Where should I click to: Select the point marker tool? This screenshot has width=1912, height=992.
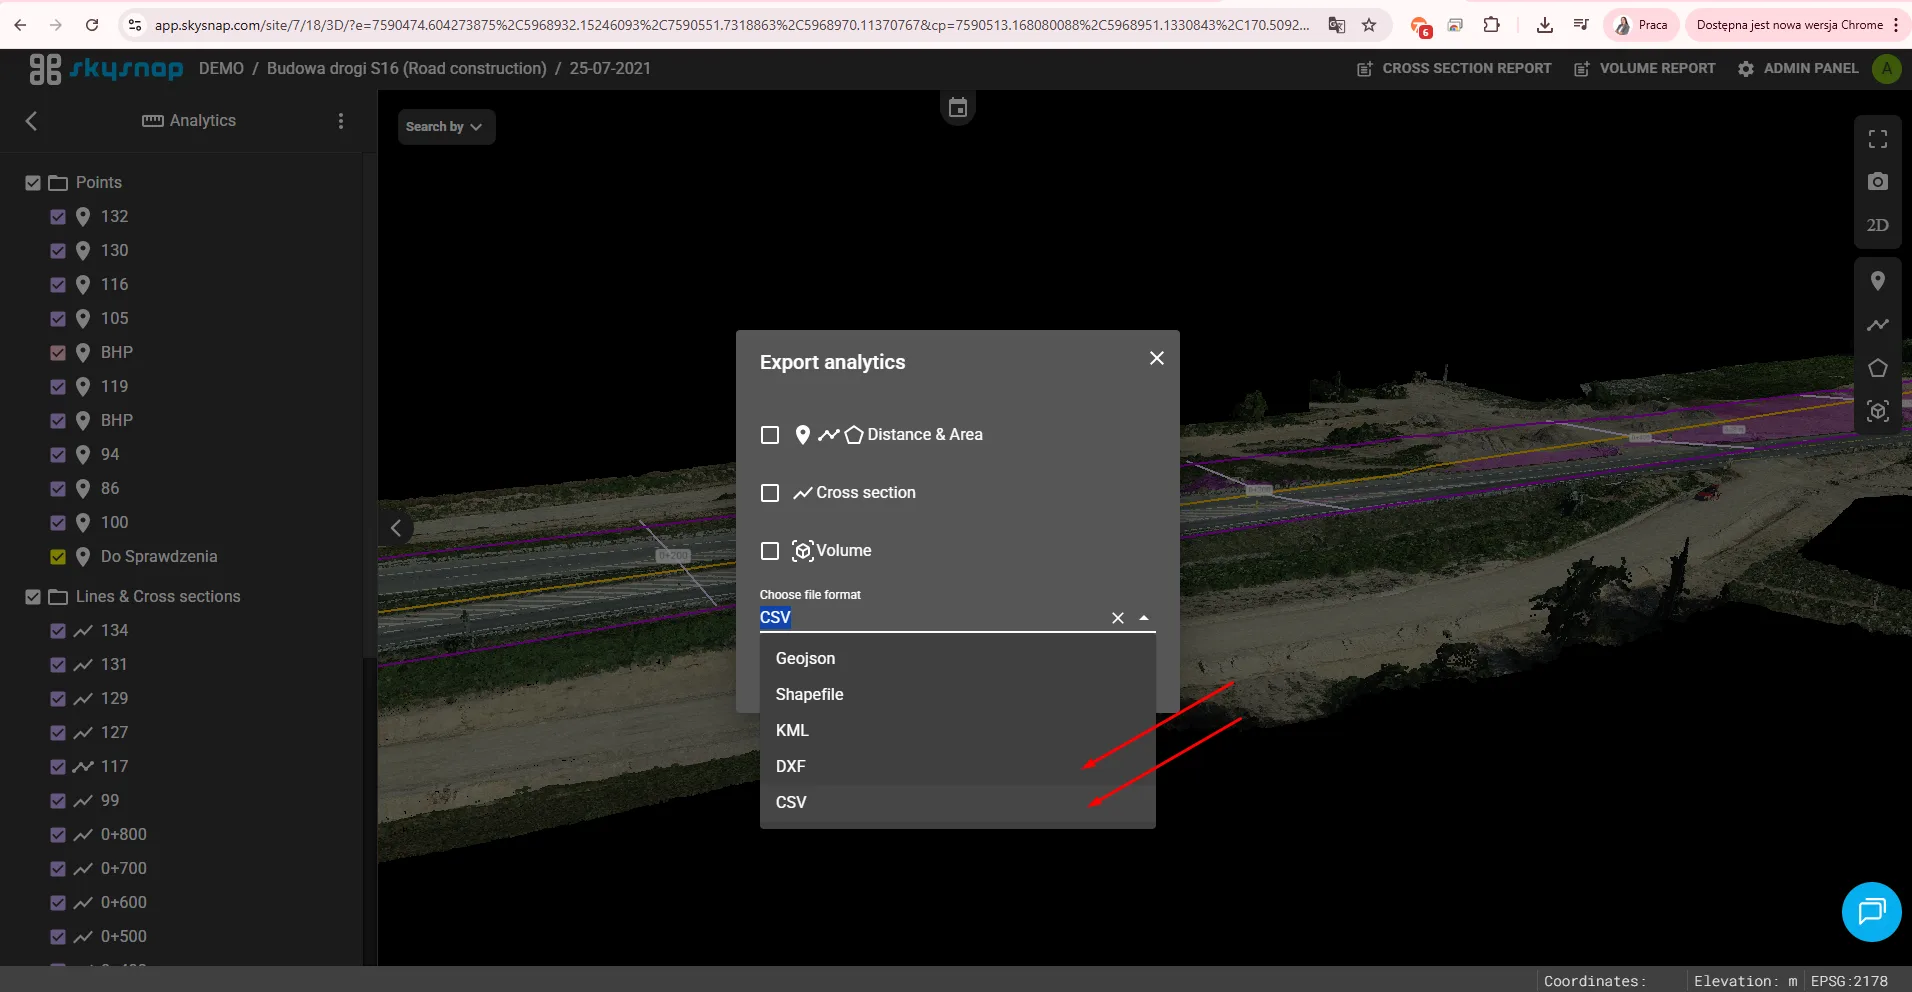click(x=1877, y=282)
